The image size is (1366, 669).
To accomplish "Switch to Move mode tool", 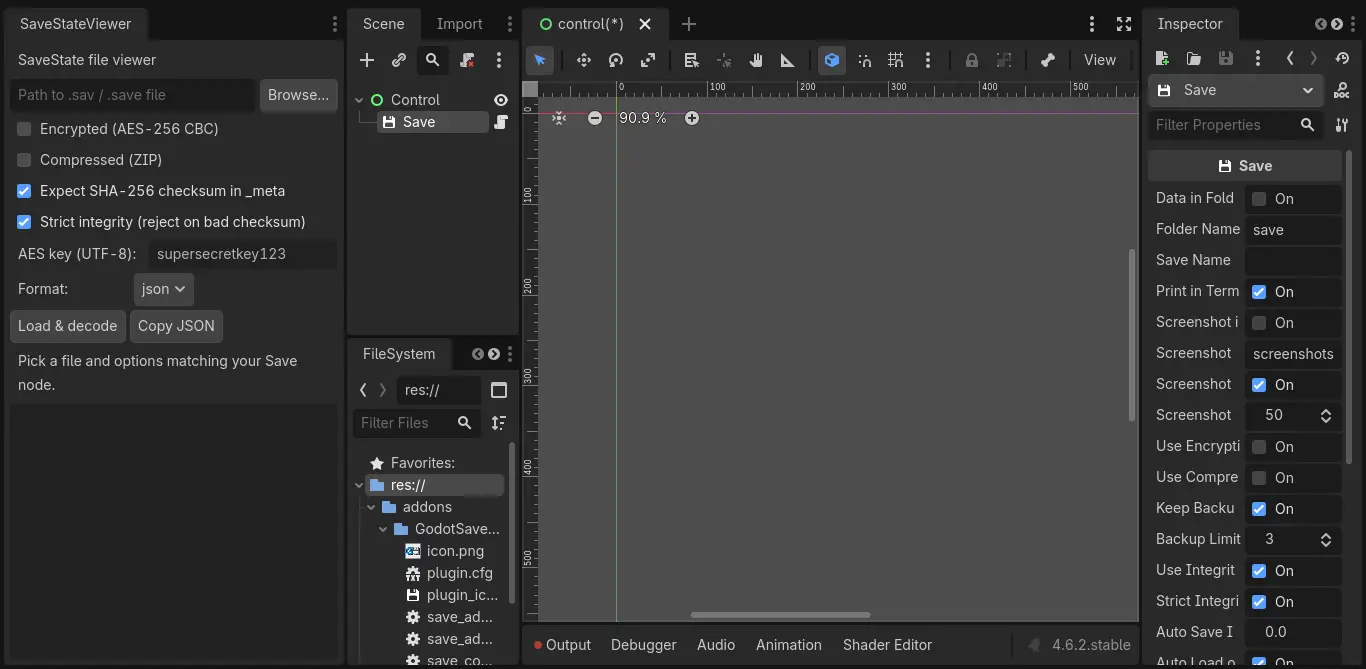I will coord(584,60).
